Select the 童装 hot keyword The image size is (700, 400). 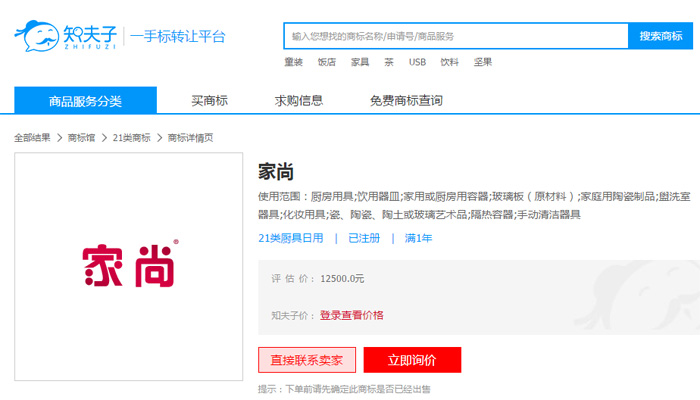point(293,62)
